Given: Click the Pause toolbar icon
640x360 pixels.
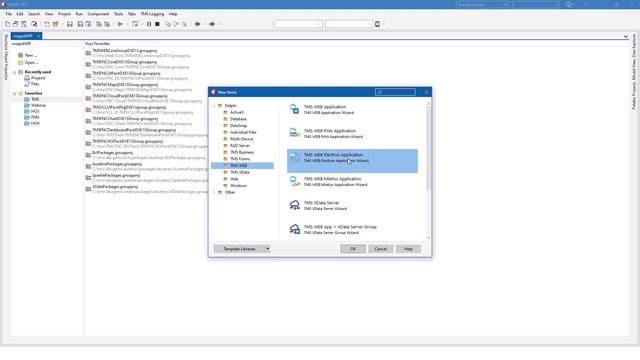Looking at the screenshot, I should tap(149, 24).
